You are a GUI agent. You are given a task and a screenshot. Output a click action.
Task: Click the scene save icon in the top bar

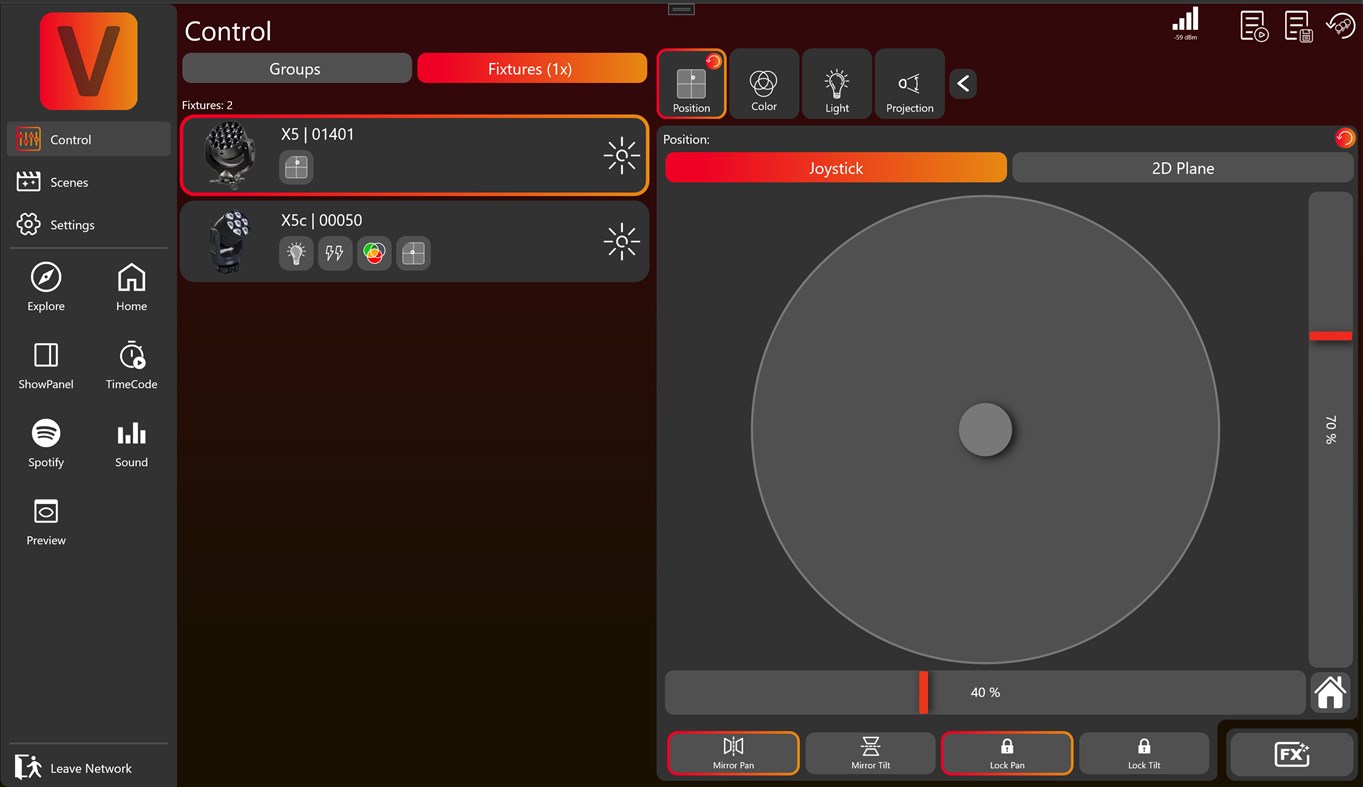pos(1297,26)
